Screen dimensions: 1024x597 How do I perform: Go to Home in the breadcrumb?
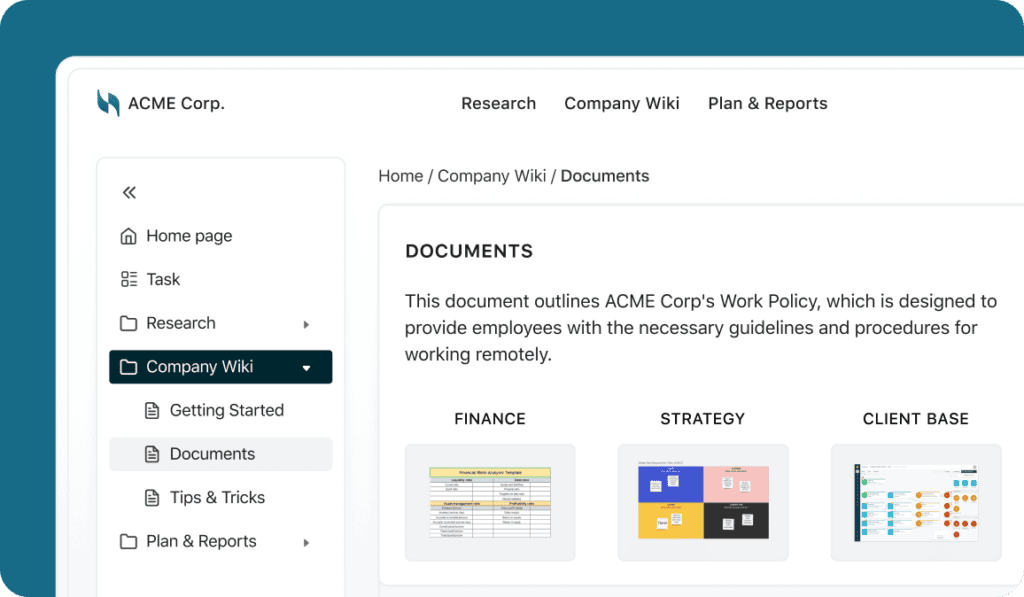(400, 176)
